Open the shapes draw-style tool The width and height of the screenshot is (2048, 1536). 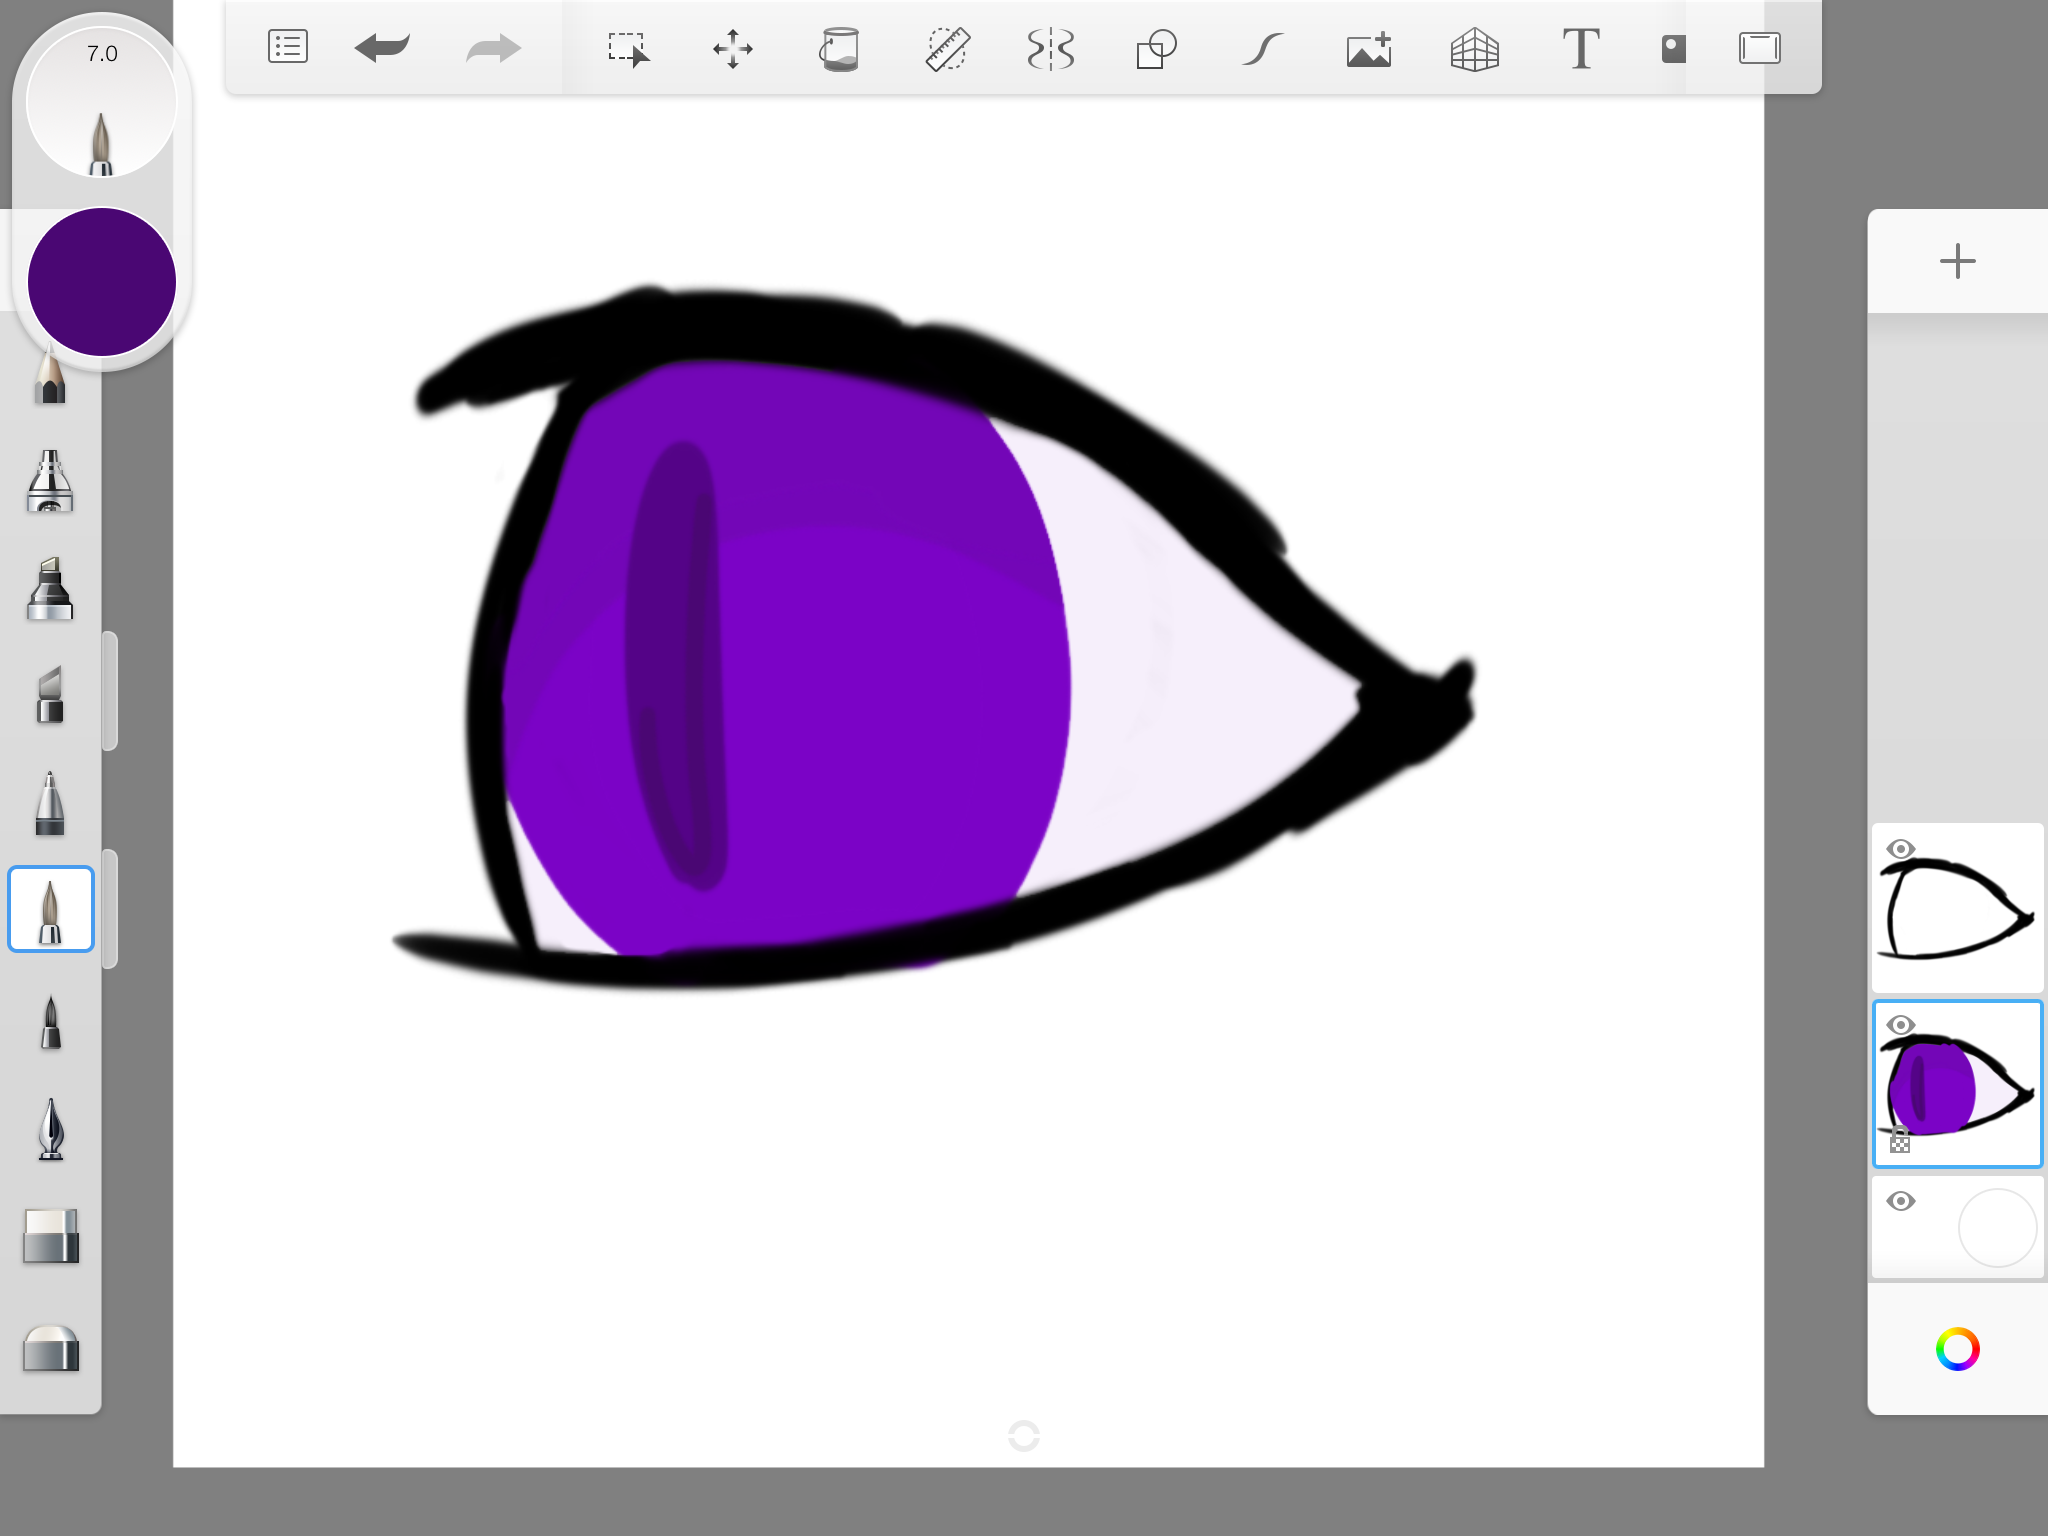[1156, 48]
